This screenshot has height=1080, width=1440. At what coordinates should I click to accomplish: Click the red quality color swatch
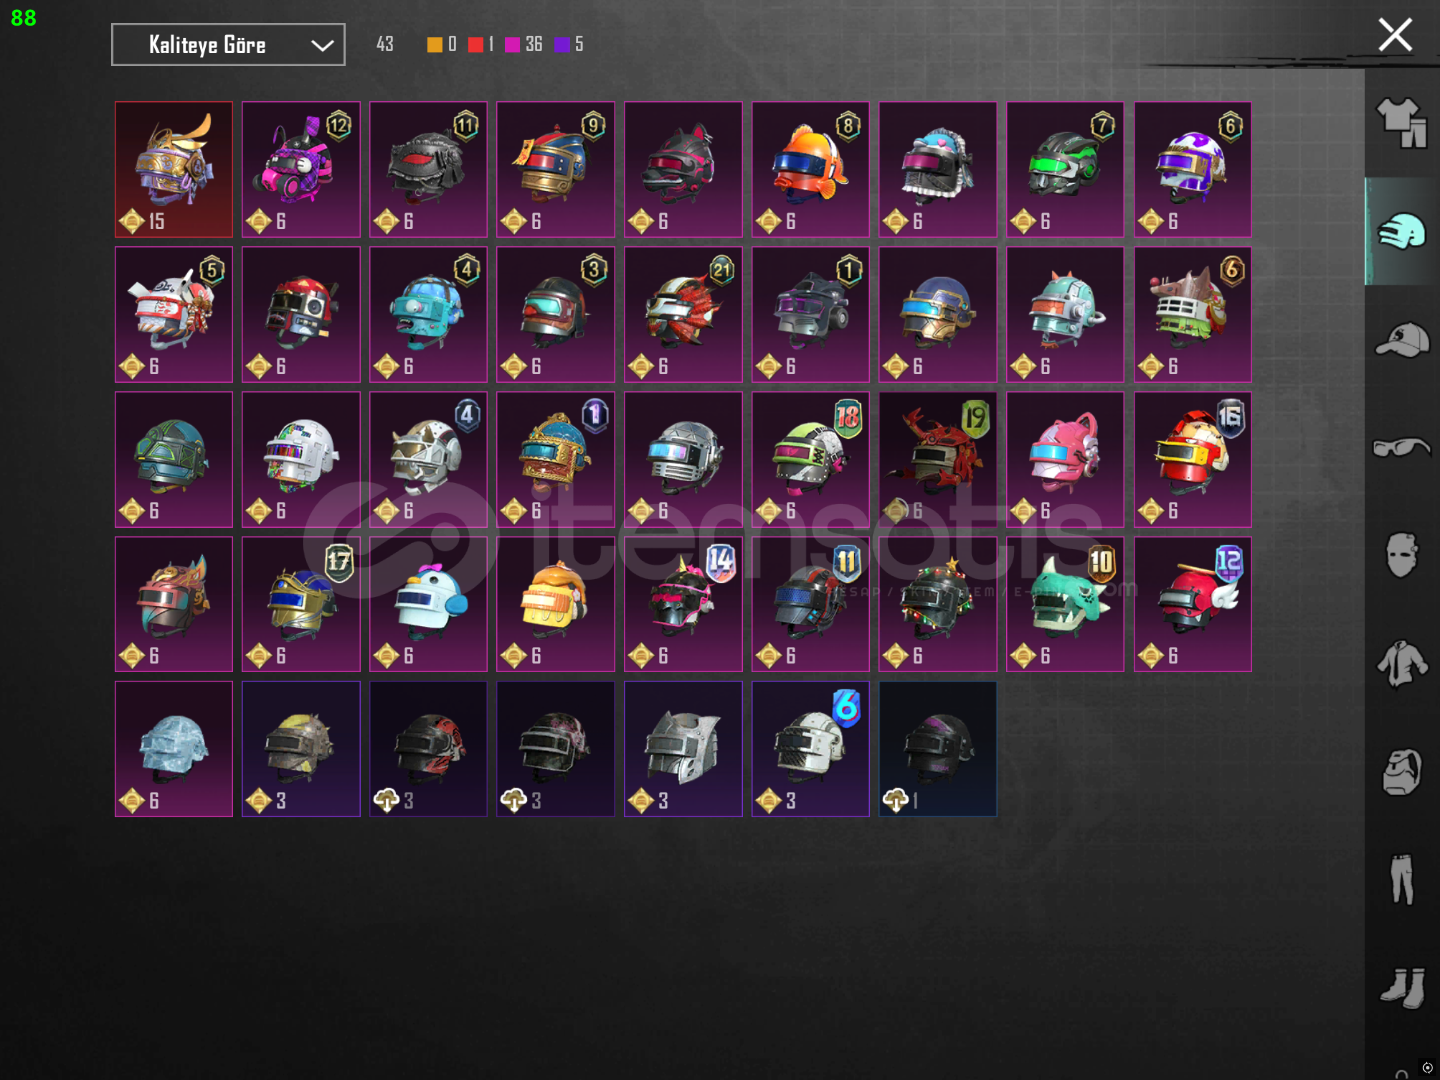pos(475,44)
